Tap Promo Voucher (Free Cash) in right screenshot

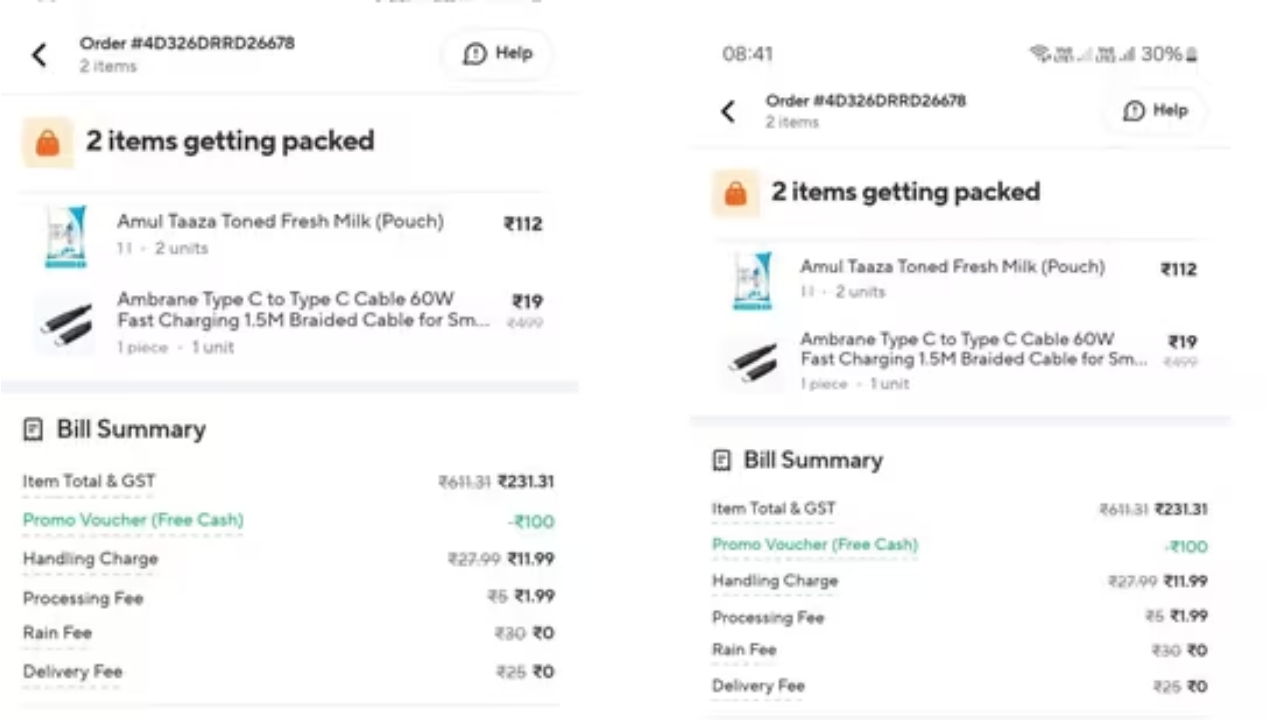point(814,545)
